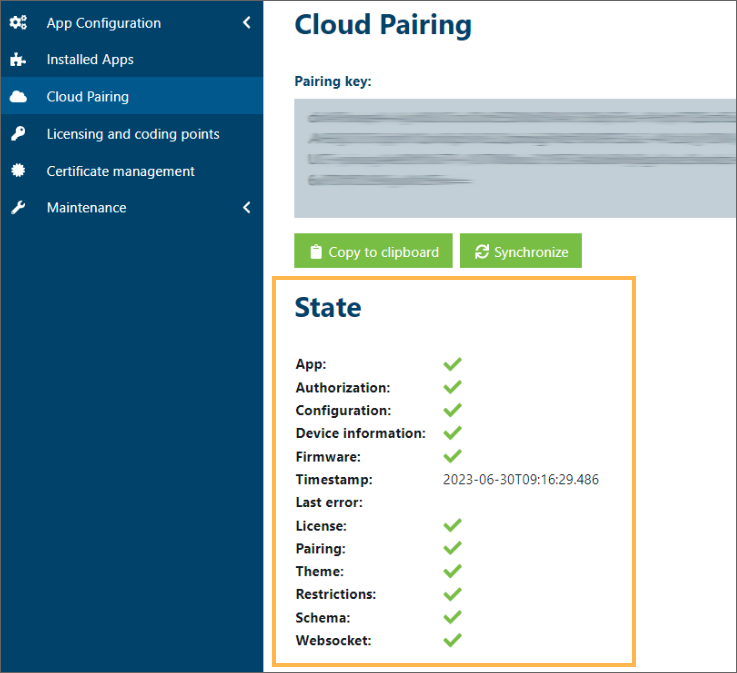Click the timestamp value 2023-06-30T09:16:29.486

(x=521, y=479)
